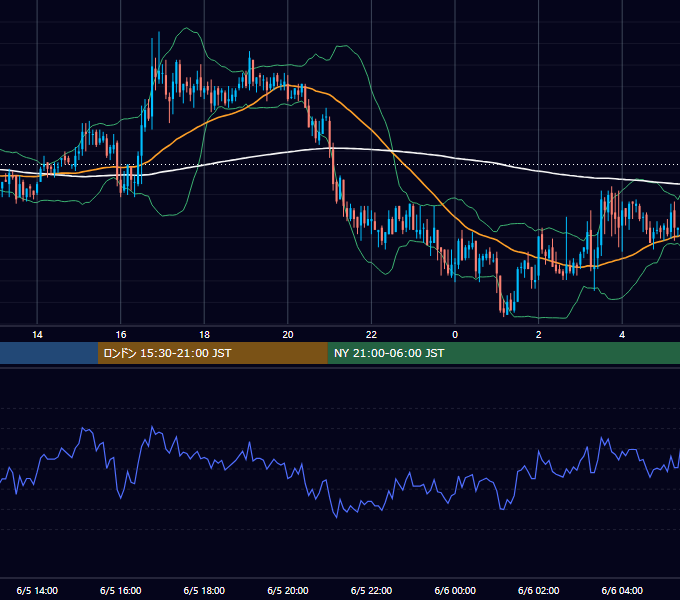Click the 6/6 02:00 date label

pos(539,590)
